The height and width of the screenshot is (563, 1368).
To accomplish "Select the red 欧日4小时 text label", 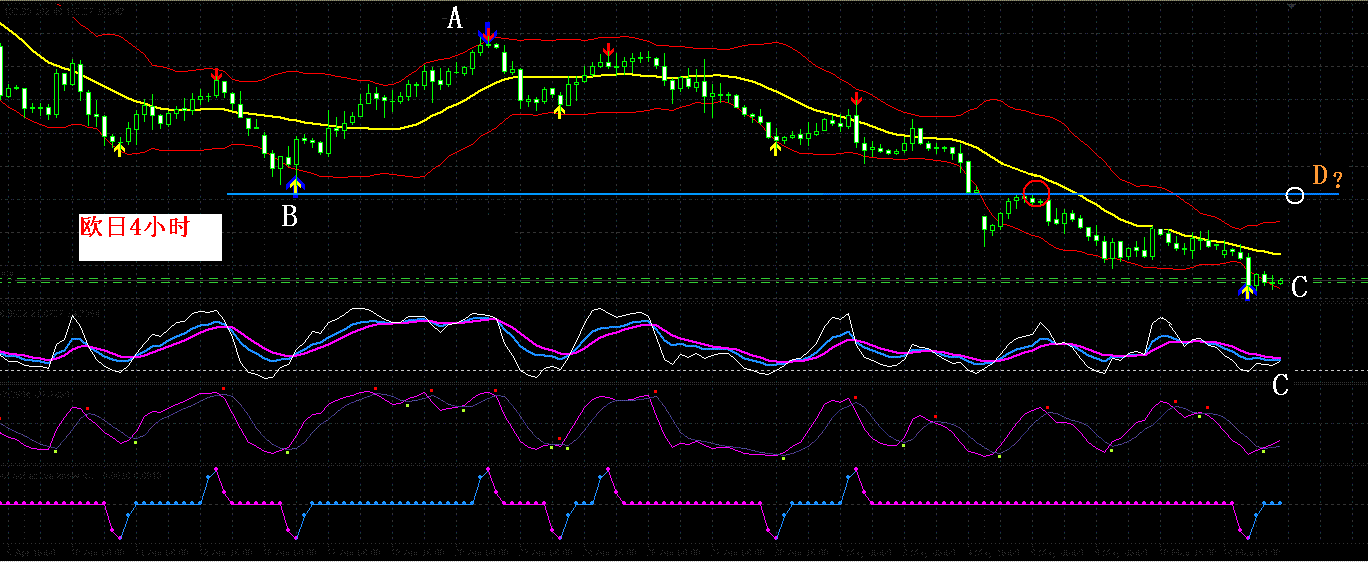I will [135, 227].
